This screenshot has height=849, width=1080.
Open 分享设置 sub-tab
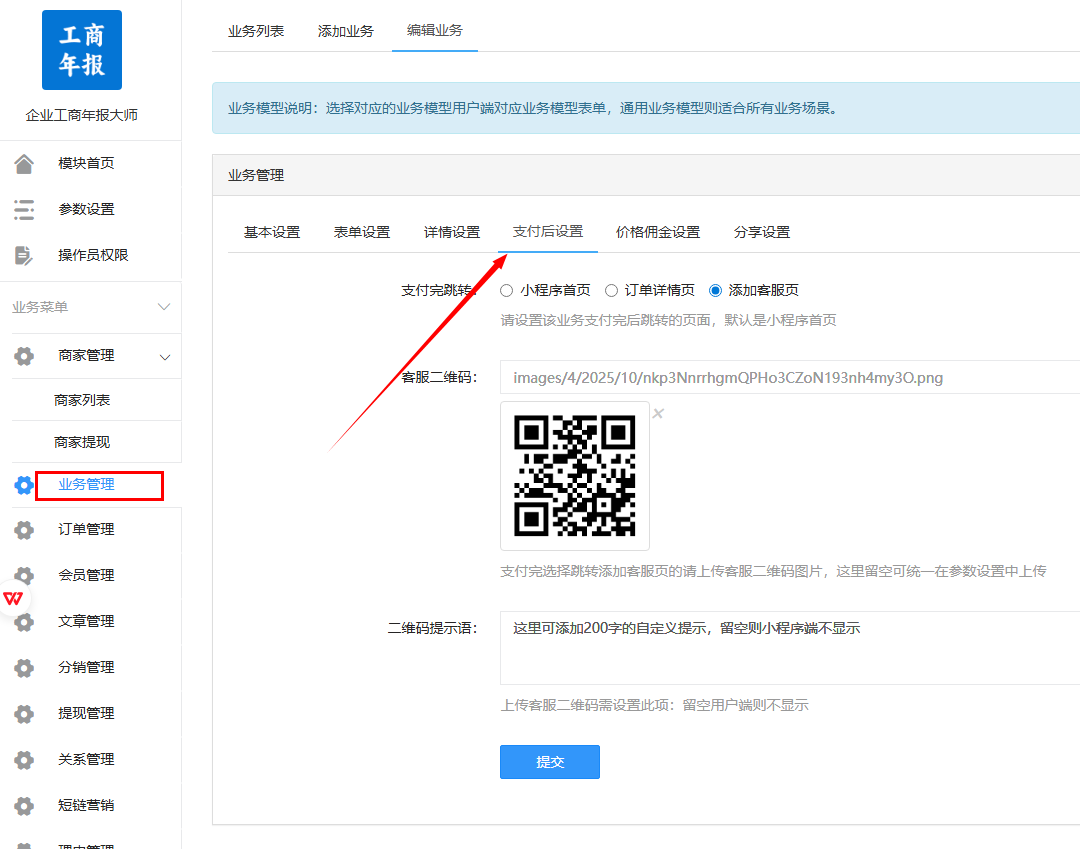pyautogui.click(x=762, y=232)
